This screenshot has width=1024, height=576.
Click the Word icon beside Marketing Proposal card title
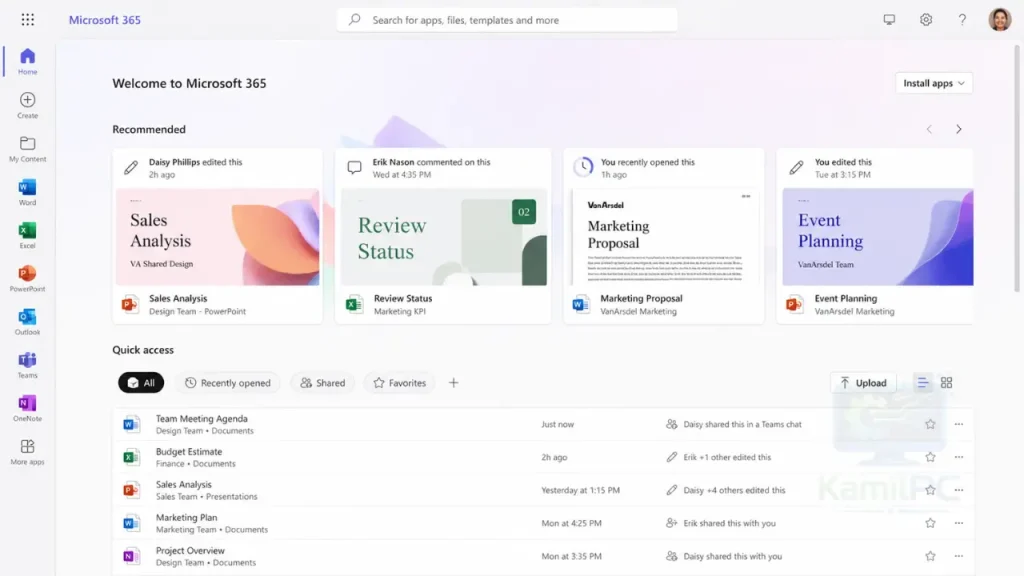coord(581,304)
